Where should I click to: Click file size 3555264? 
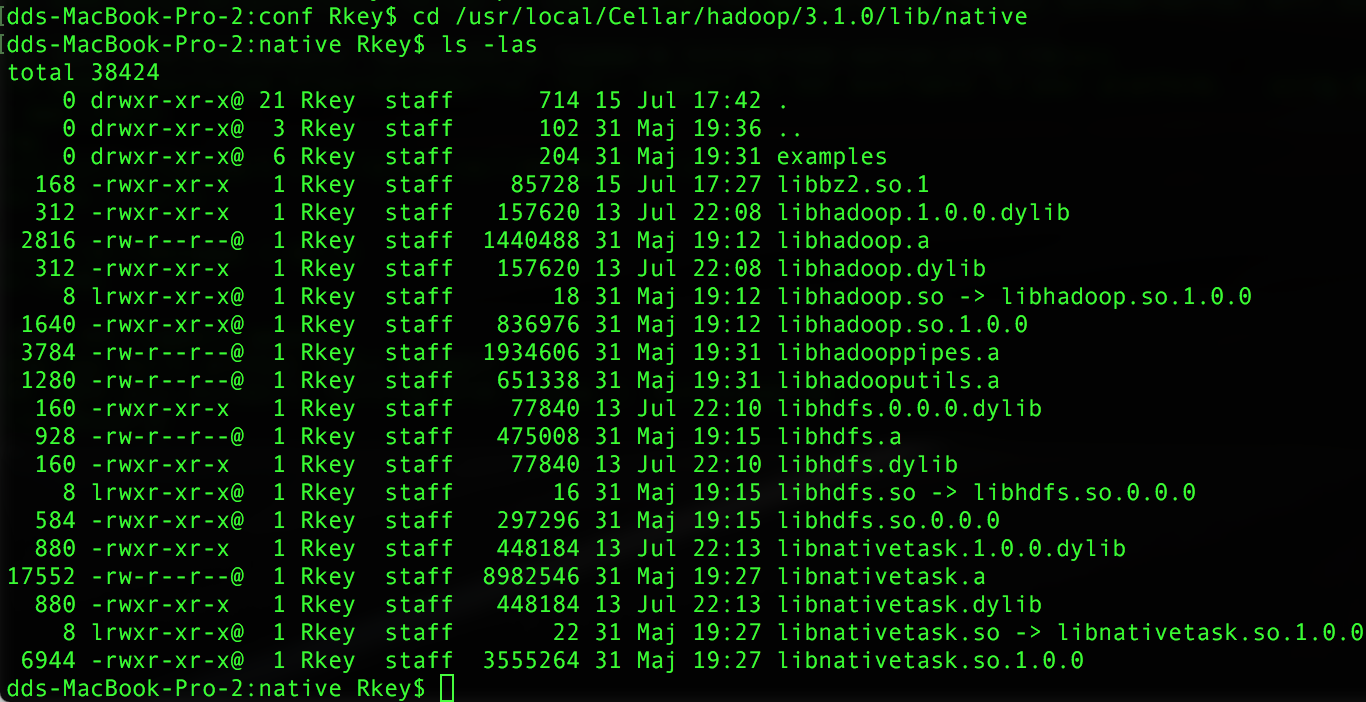coord(531,661)
